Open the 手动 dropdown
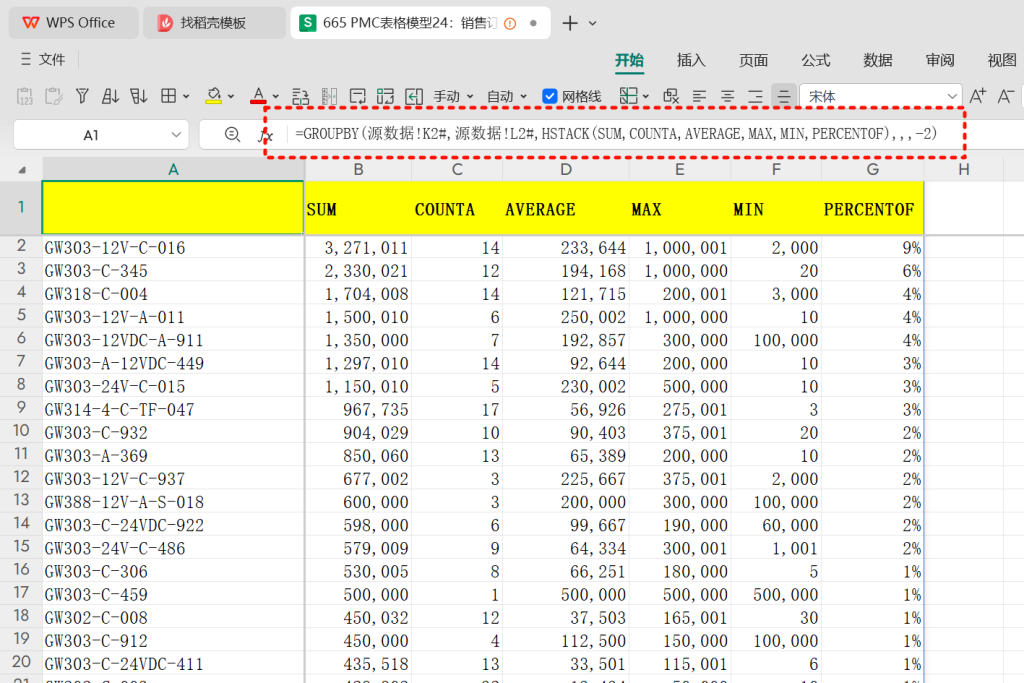Image resolution: width=1024 pixels, height=683 pixels. pyautogui.click(x=454, y=97)
